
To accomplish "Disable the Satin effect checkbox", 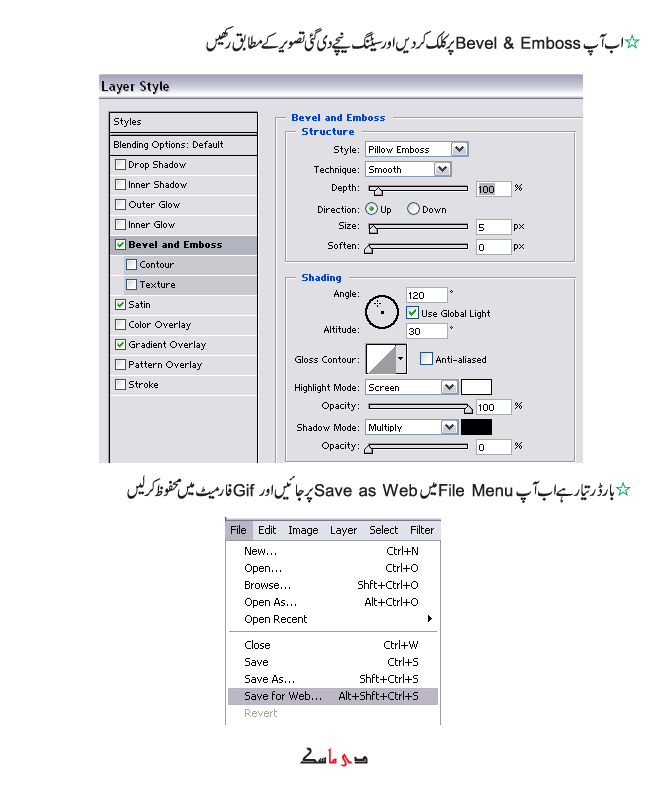I will point(121,305).
